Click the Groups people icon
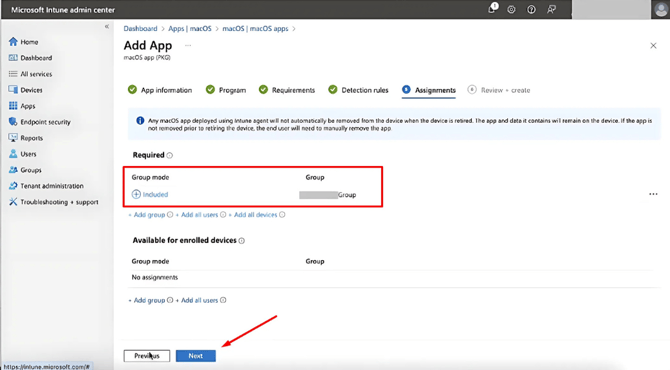The height and width of the screenshot is (370, 670). click(x=13, y=170)
